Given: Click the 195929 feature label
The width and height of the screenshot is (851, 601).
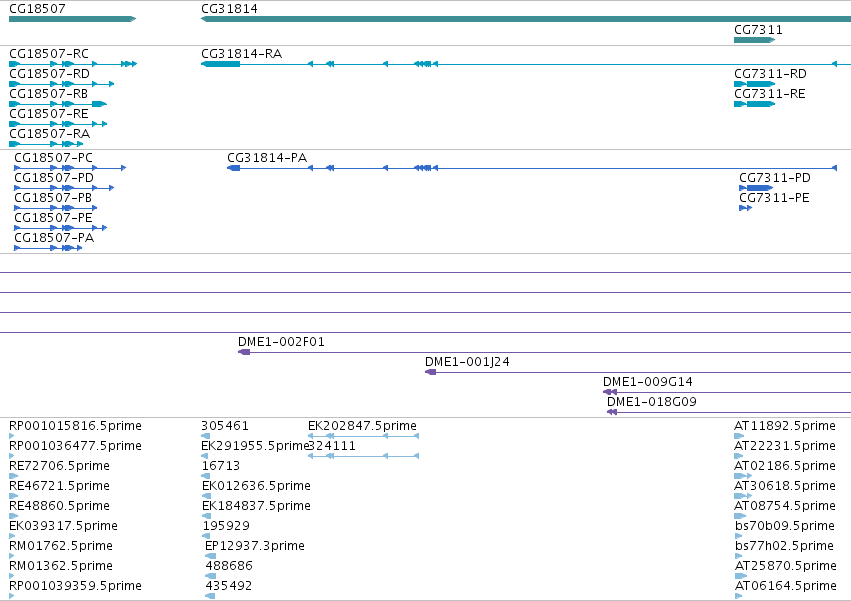Looking at the screenshot, I should coord(226,527).
